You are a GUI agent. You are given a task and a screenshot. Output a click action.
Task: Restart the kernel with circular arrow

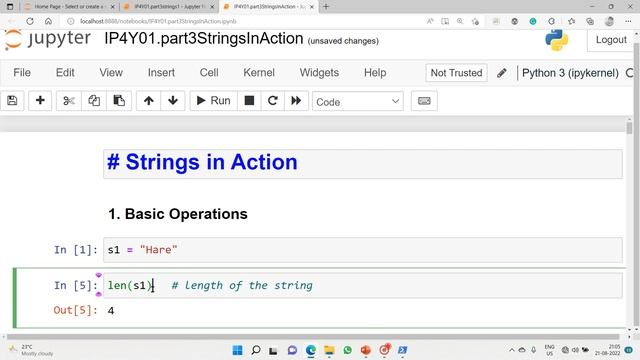pyautogui.click(x=272, y=100)
